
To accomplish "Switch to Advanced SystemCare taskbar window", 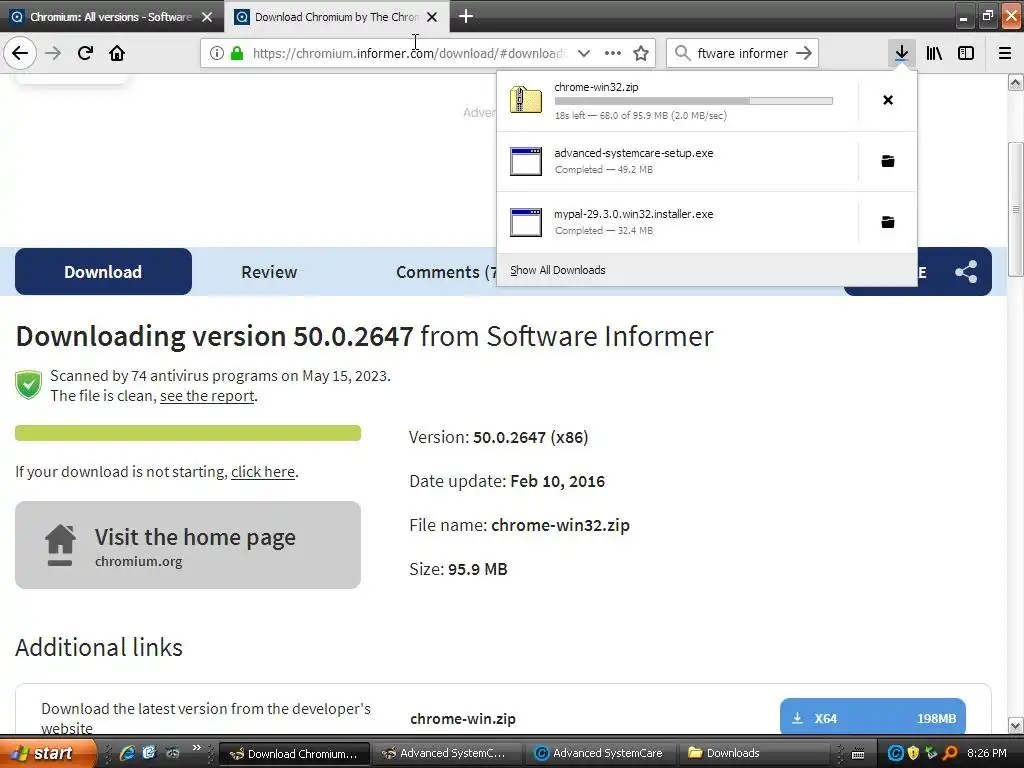I will pyautogui.click(x=600, y=753).
